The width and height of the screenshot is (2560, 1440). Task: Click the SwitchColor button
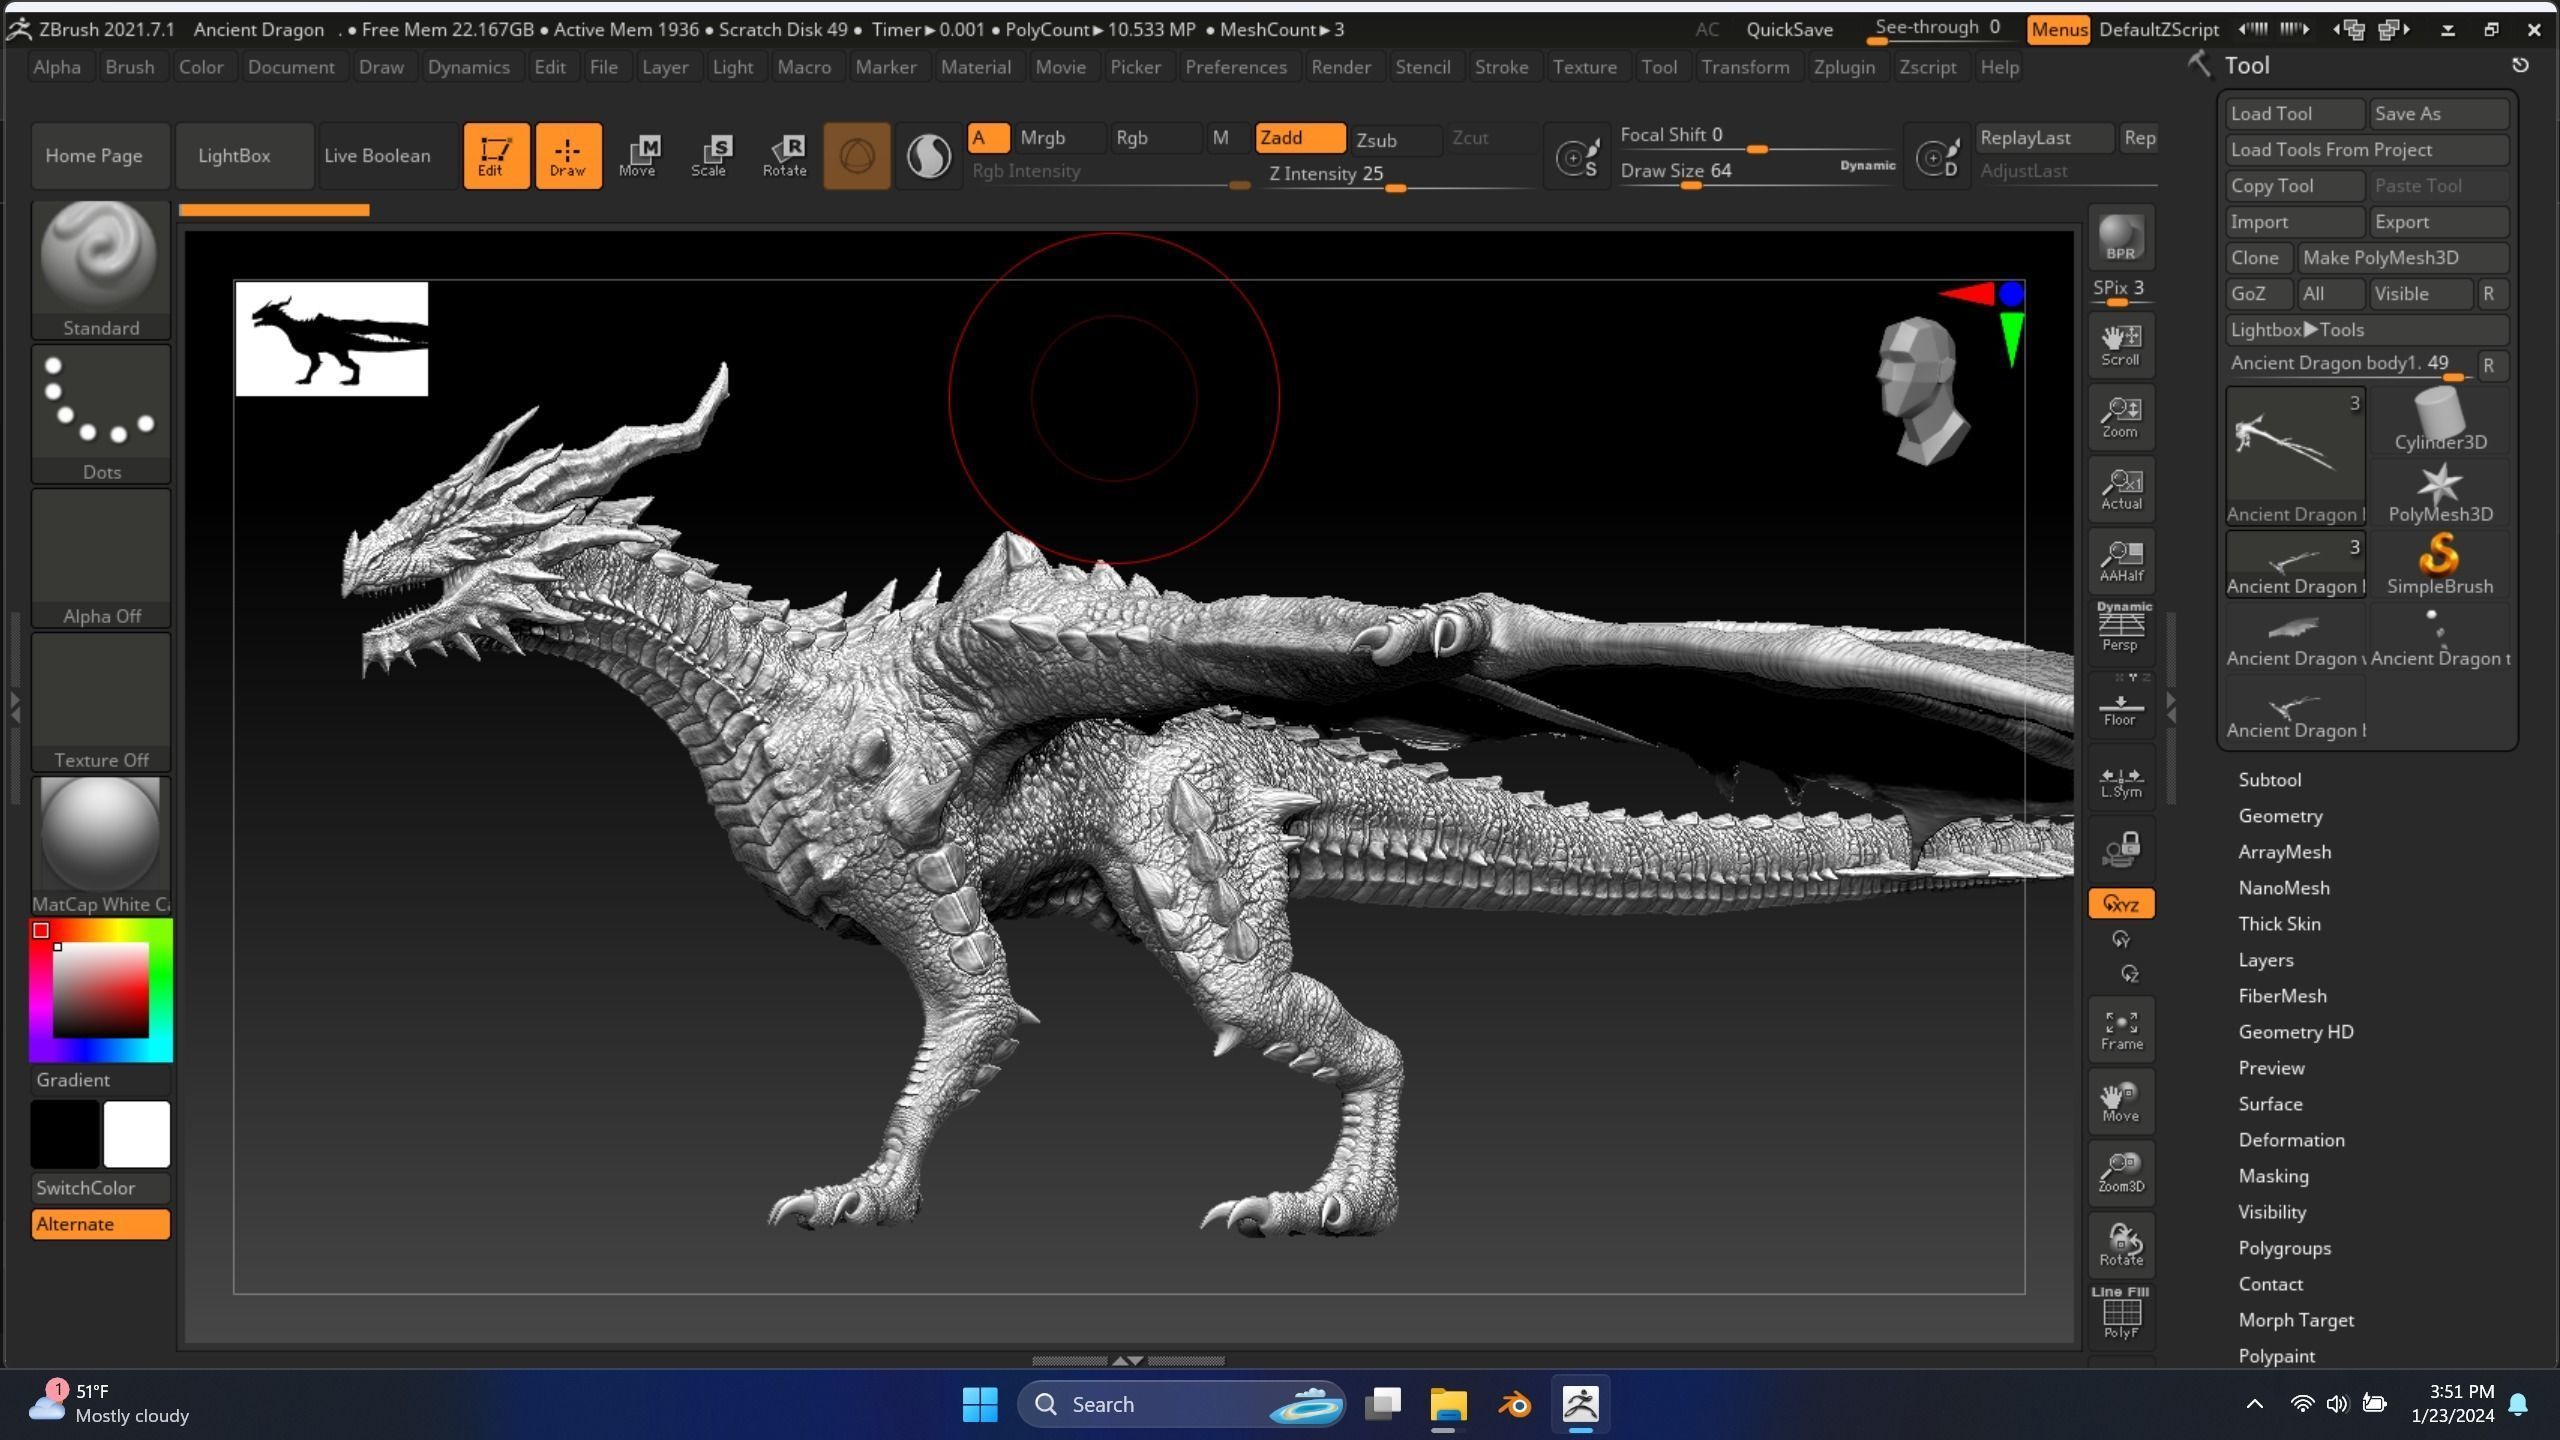[x=100, y=1188]
